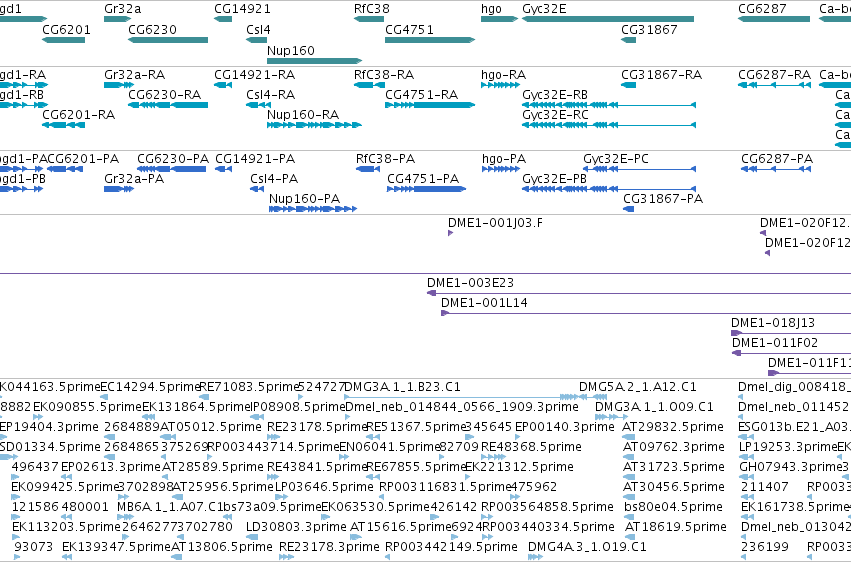Click the CG6287-RA transcript label
The height and width of the screenshot is (562, 851).
774,74
